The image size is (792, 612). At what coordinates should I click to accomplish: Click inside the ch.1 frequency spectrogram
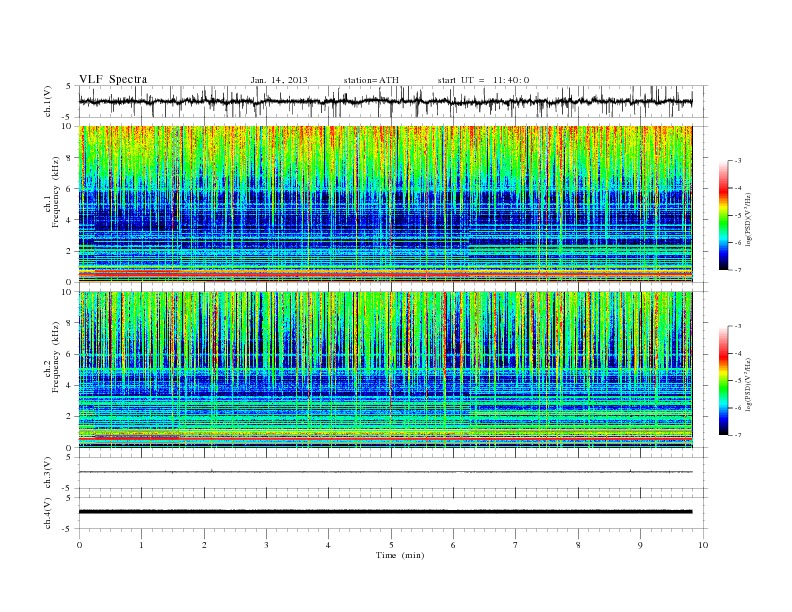coord(385,204)
